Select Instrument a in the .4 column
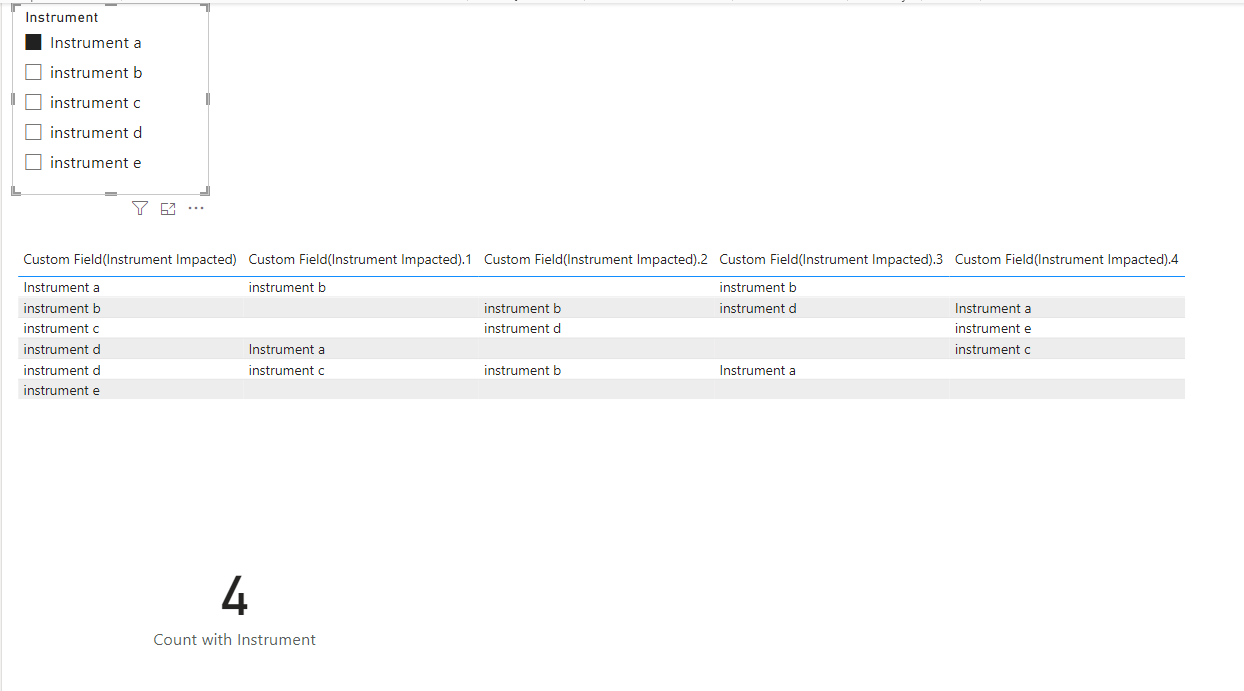Screen dimensions: 1244x691 coord(993,308)
